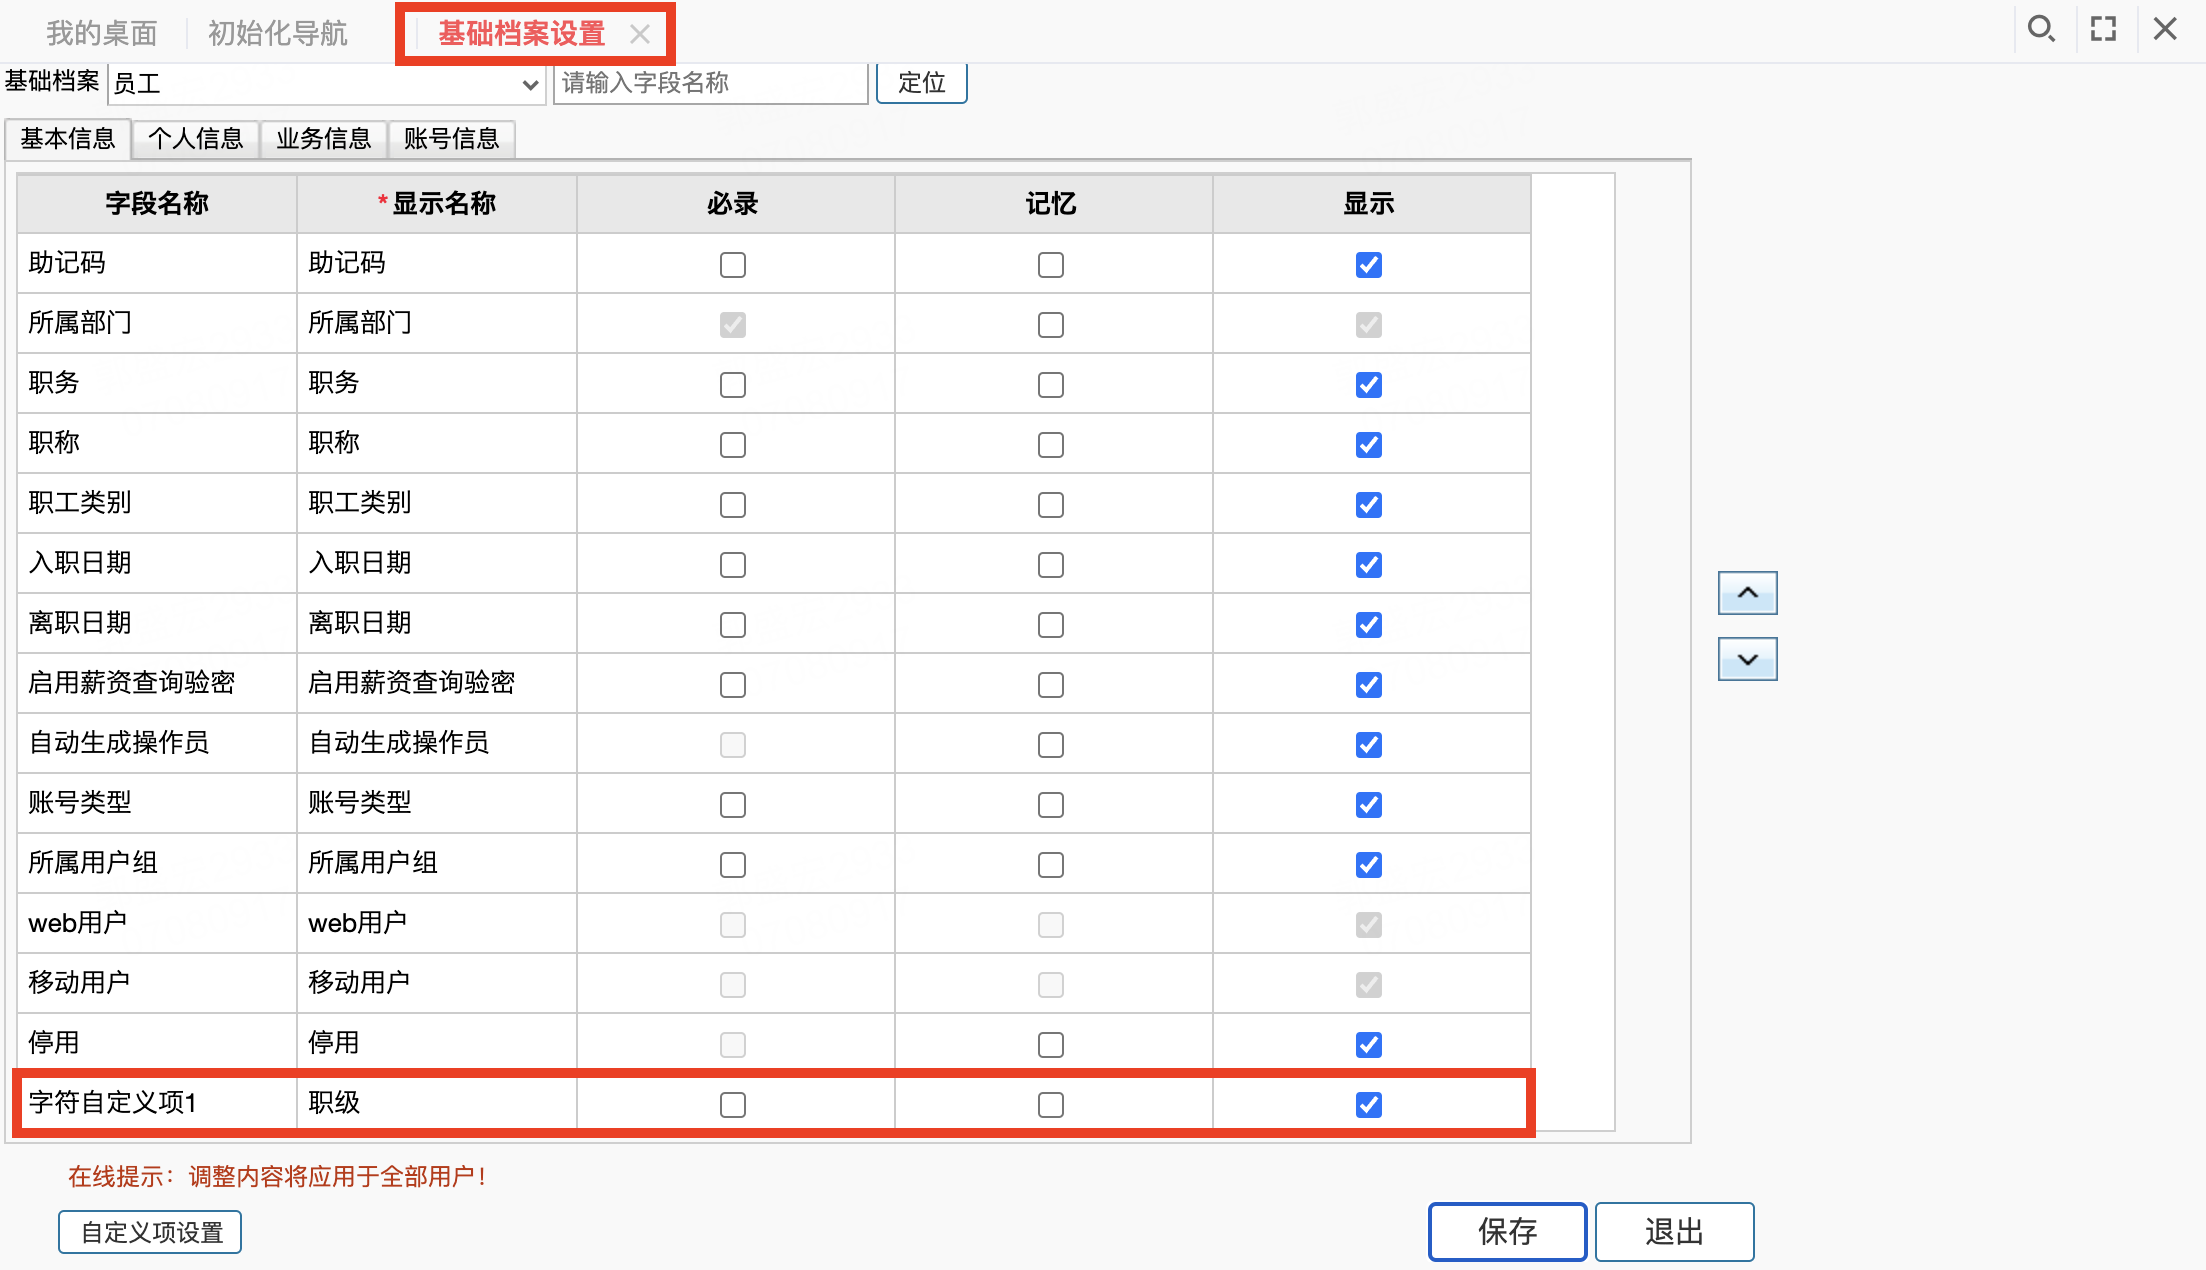
Task: Select the 基础档案设置 tab
Action: click(522, 34)
